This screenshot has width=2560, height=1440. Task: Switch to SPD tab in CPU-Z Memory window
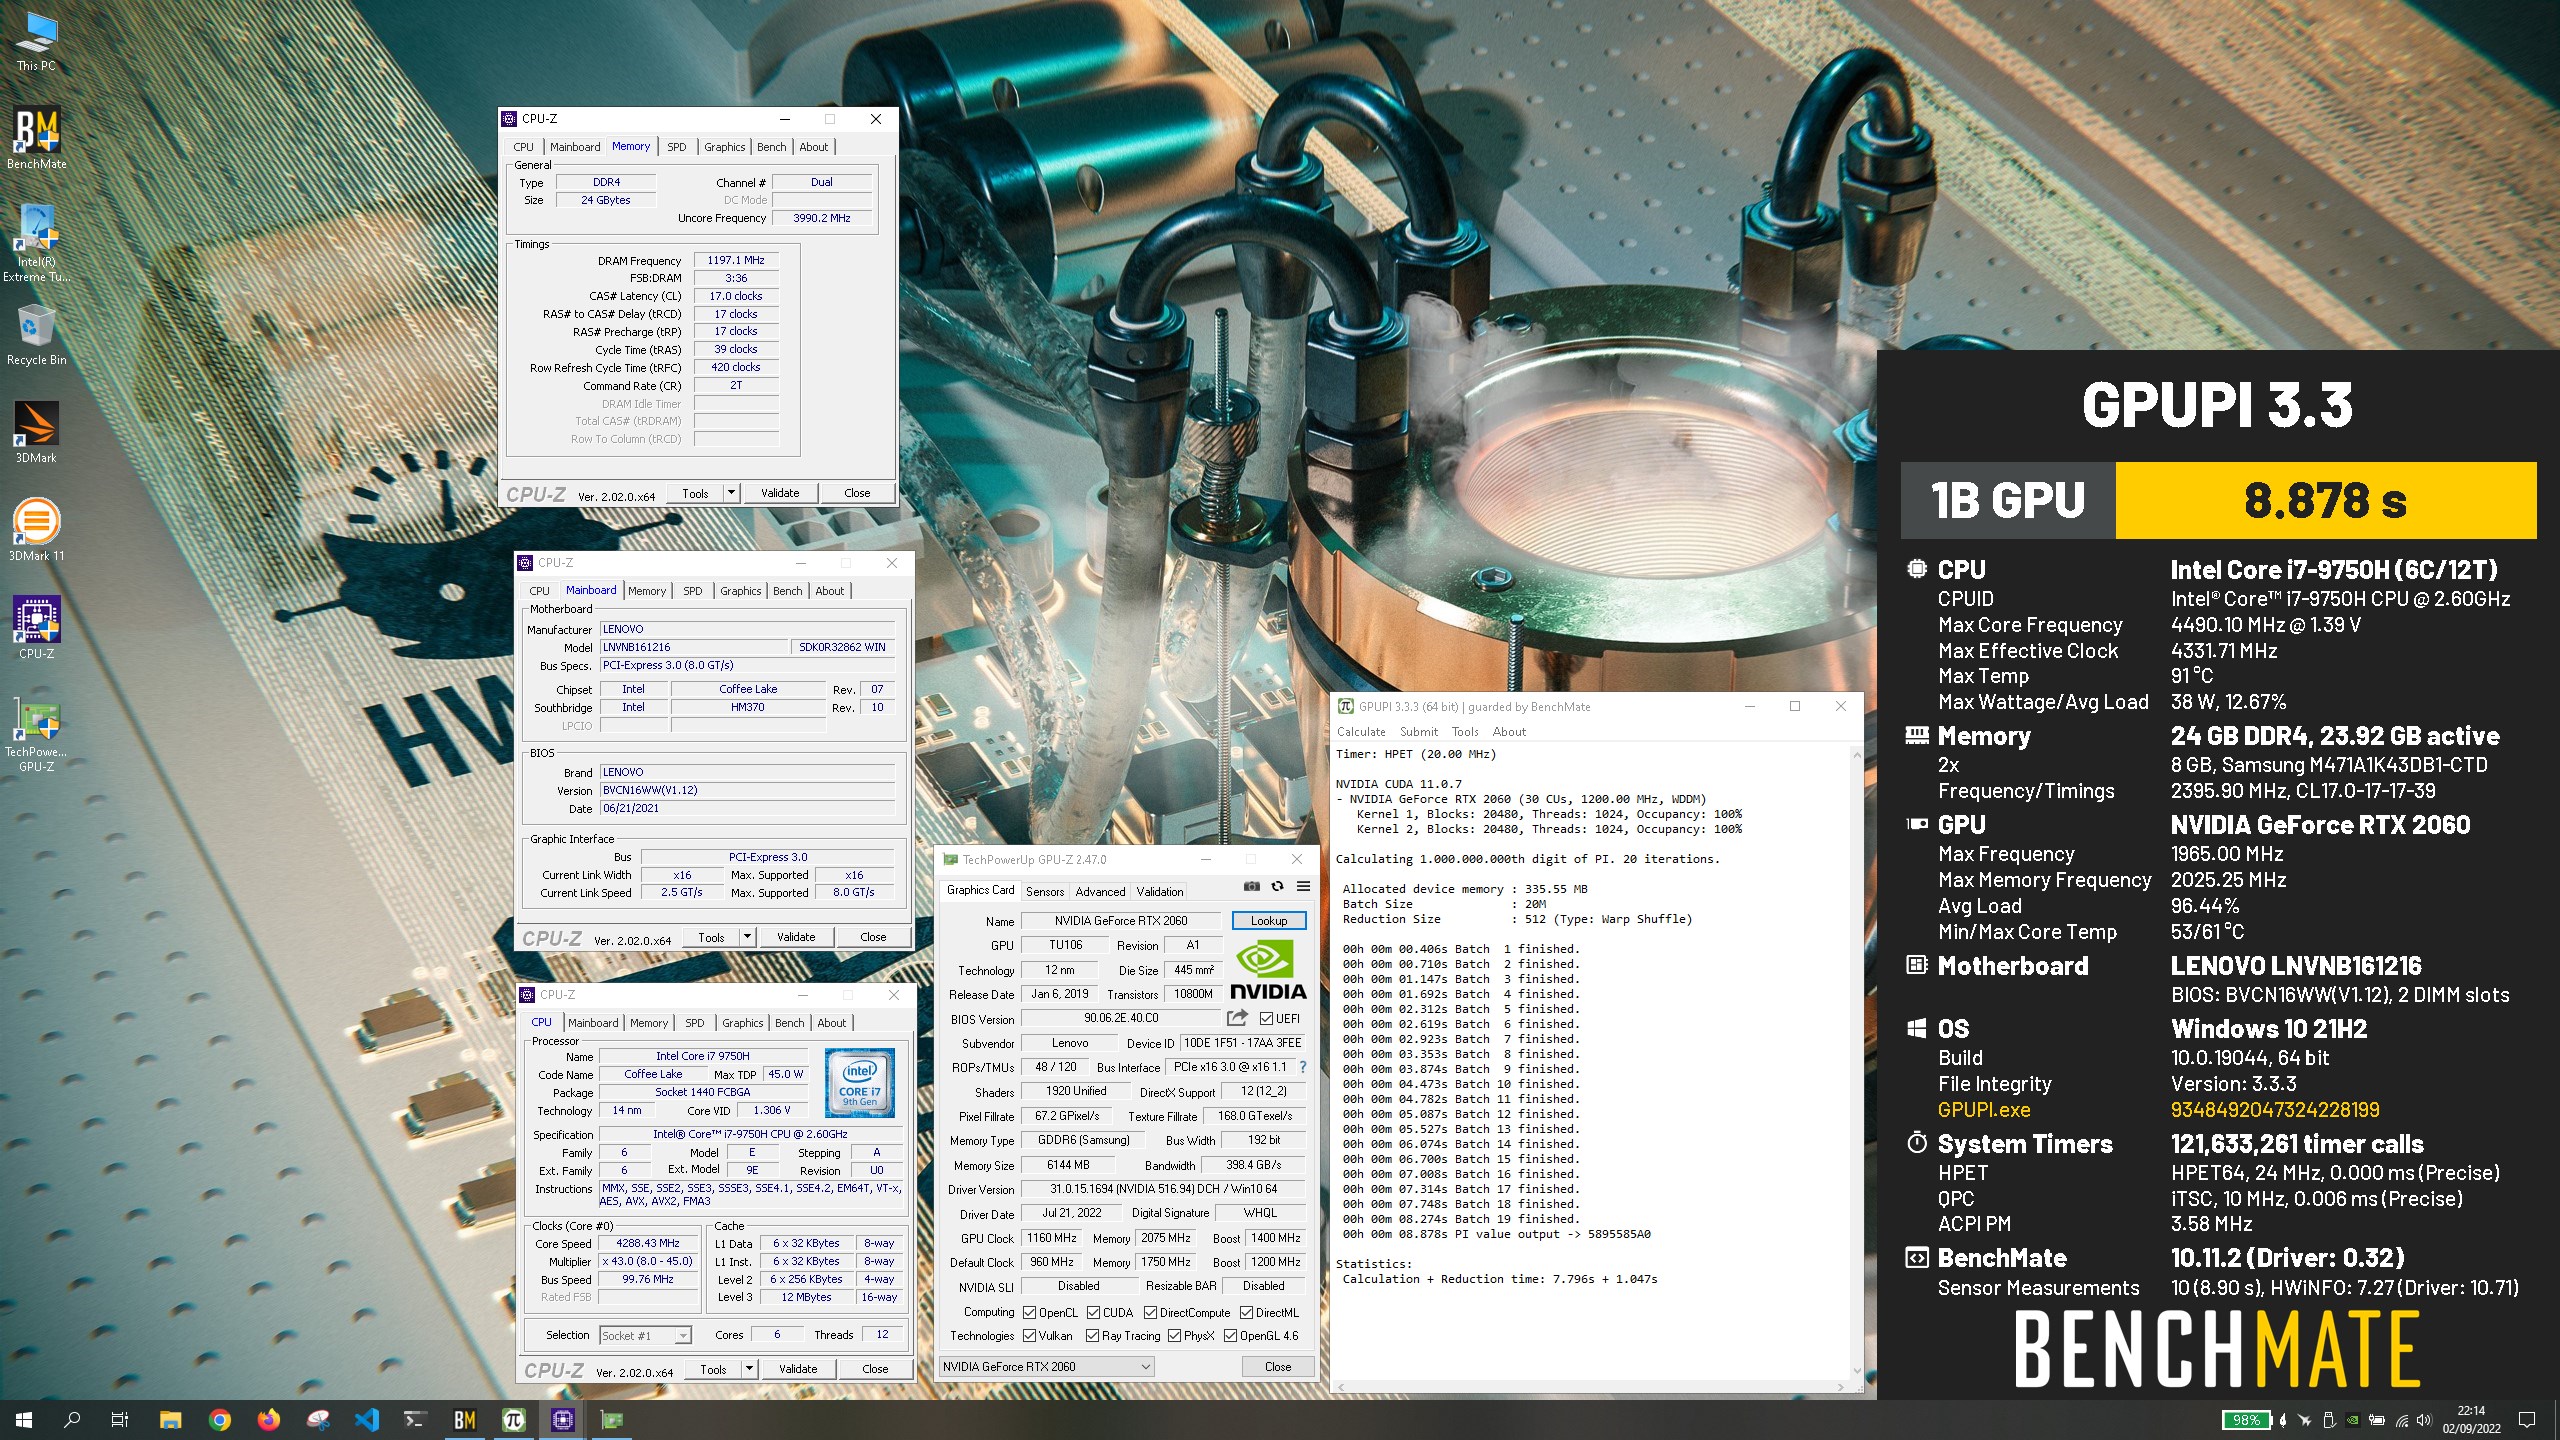point(677,147)
